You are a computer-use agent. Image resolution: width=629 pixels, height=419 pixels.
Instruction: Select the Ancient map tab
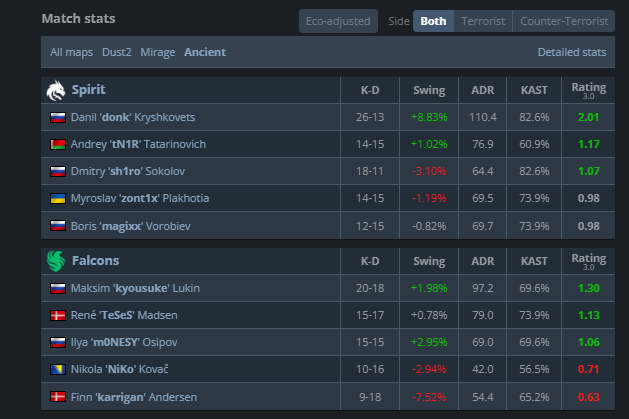[x=205, y=52]
